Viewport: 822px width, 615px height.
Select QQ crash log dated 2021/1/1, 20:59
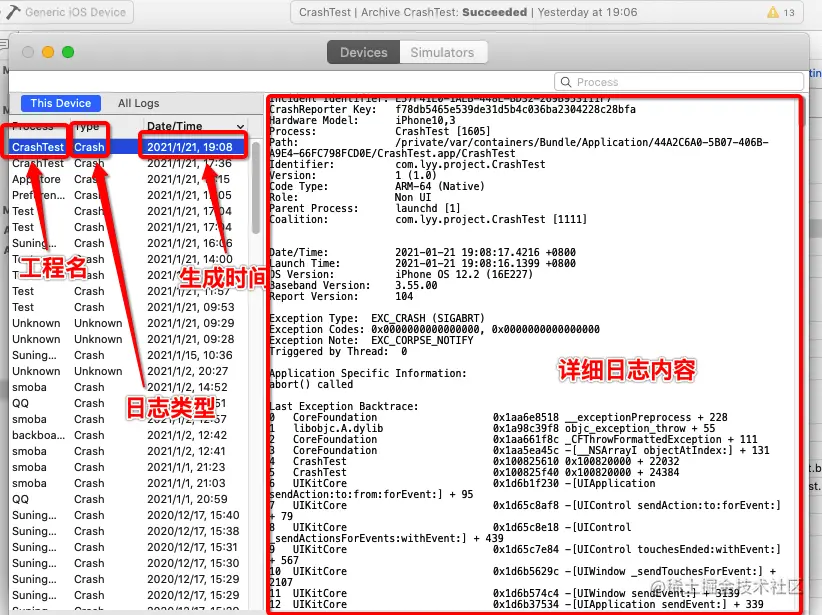coord(128,499)
